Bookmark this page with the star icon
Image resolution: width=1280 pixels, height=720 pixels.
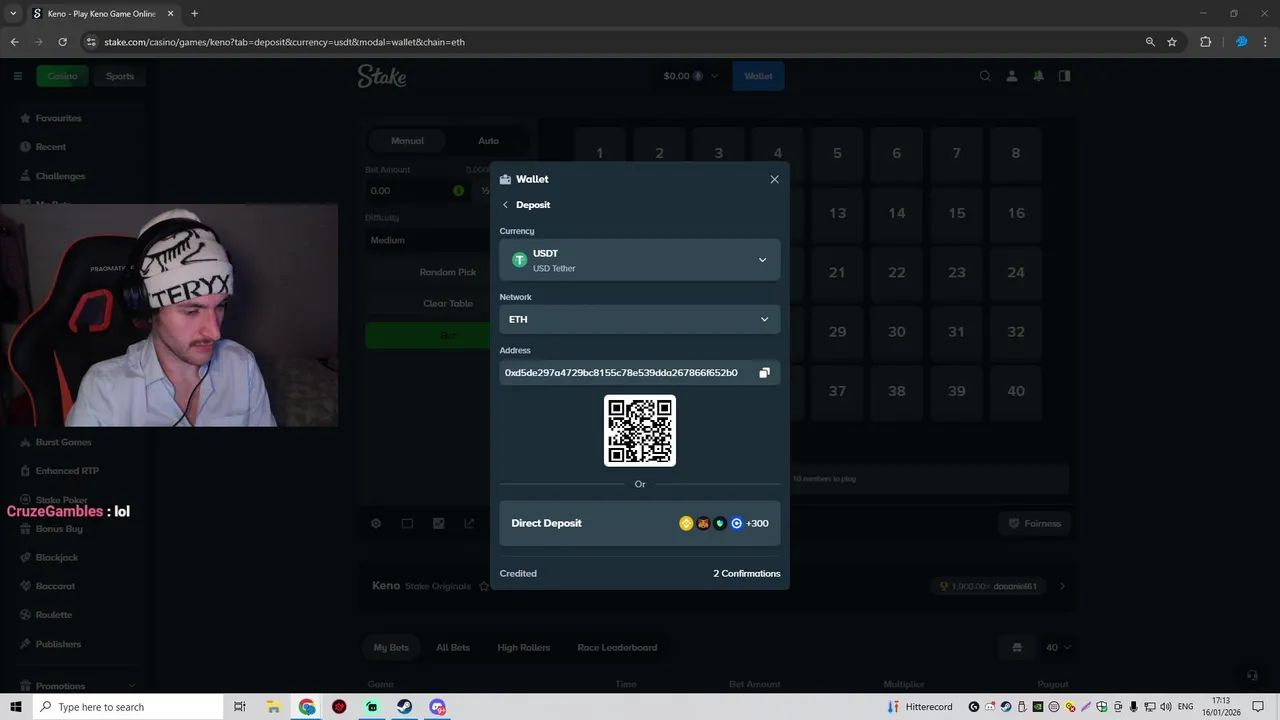click(x=1172, y=42)
